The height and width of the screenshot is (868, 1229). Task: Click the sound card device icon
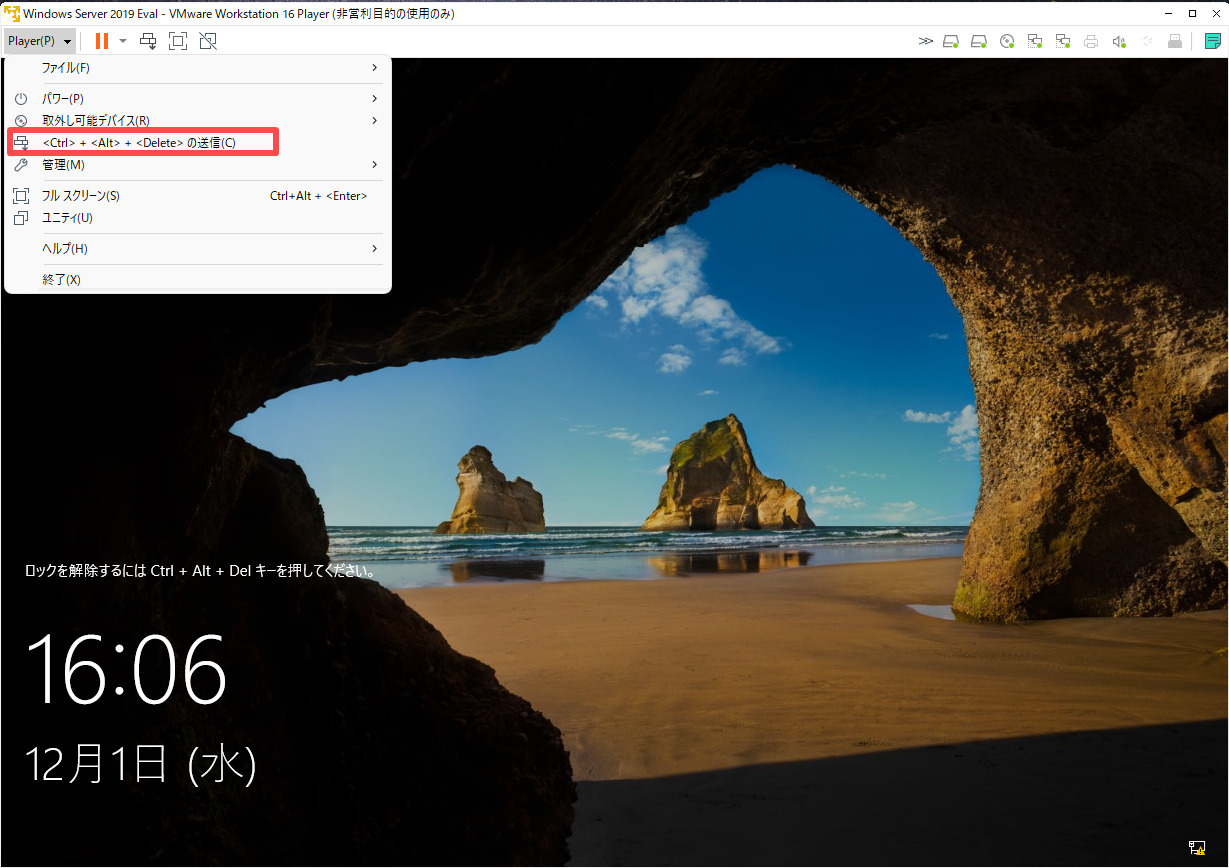tap(1118, 41)
